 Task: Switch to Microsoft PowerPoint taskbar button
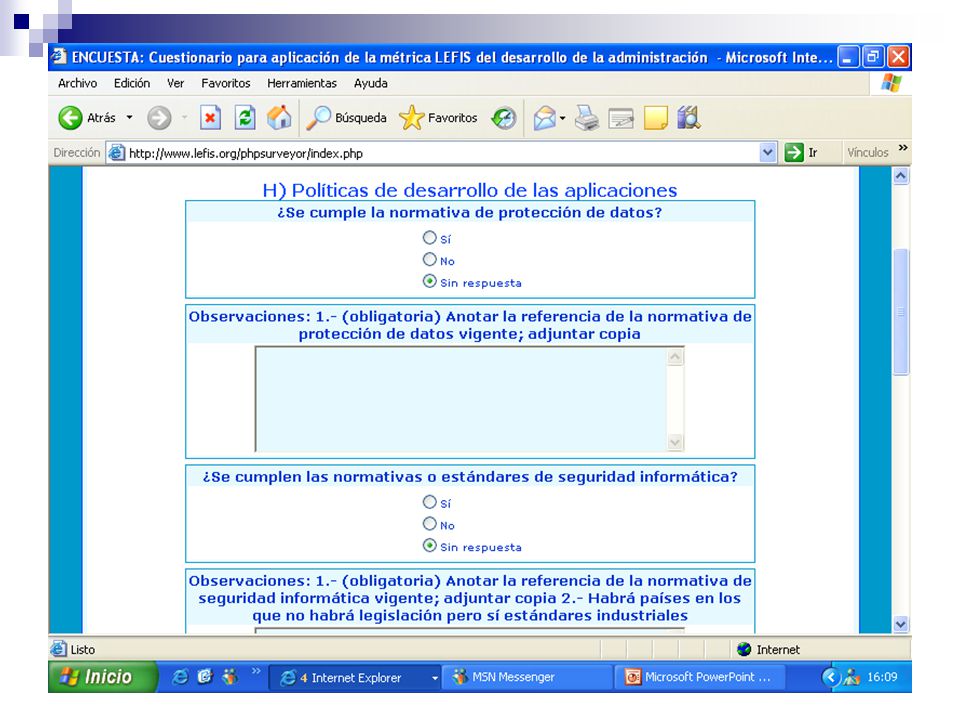pyautogui.click(x=699, y=677)
